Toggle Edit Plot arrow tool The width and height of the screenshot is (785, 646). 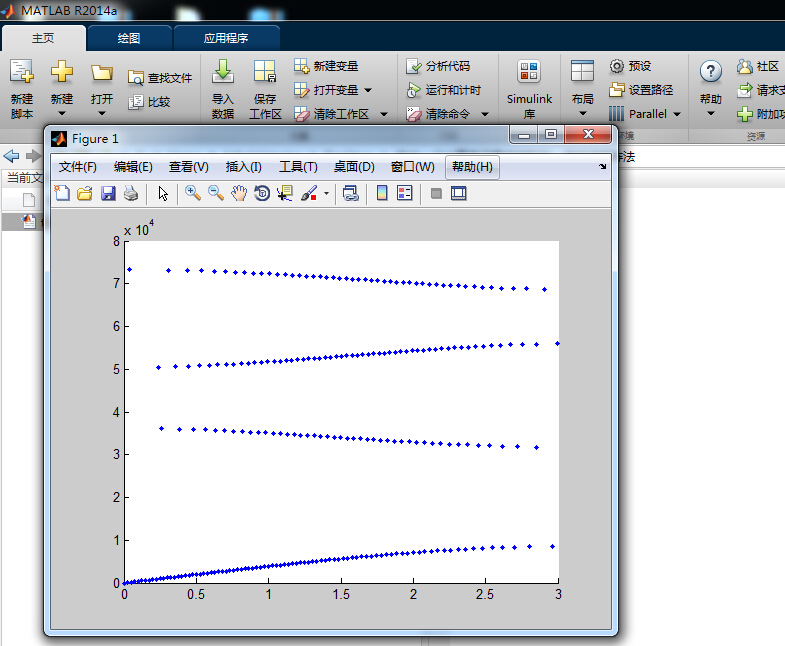(163, 193)
